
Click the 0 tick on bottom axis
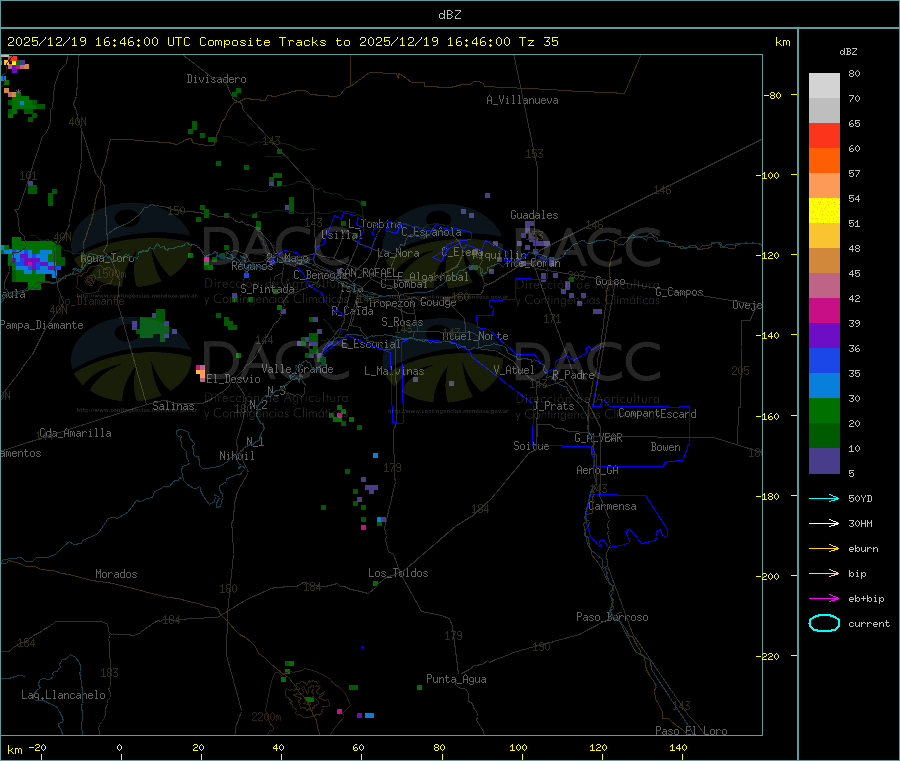point(119,747)
